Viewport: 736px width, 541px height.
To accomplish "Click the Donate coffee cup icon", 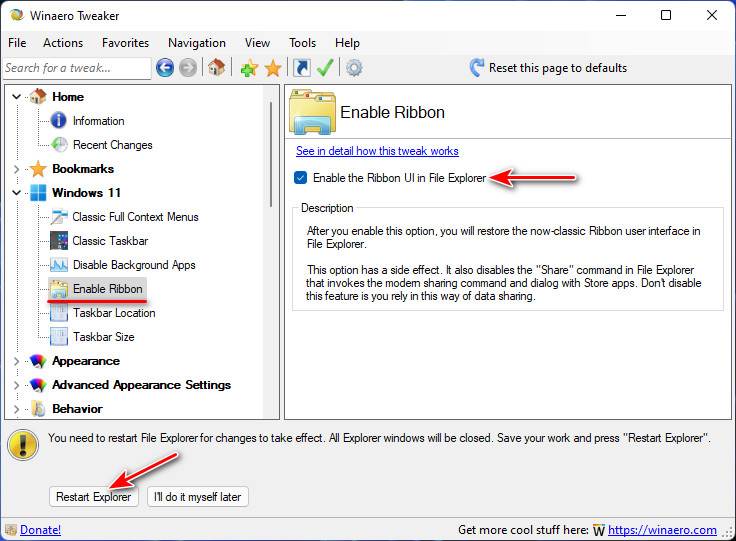I will (11, 530).
